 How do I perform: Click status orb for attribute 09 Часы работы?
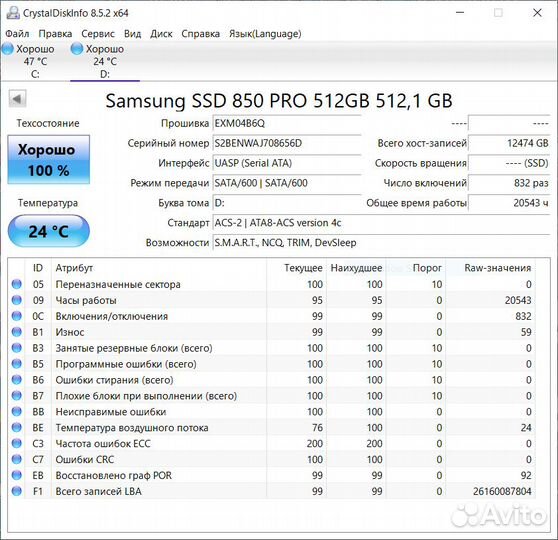click(16, 300)
